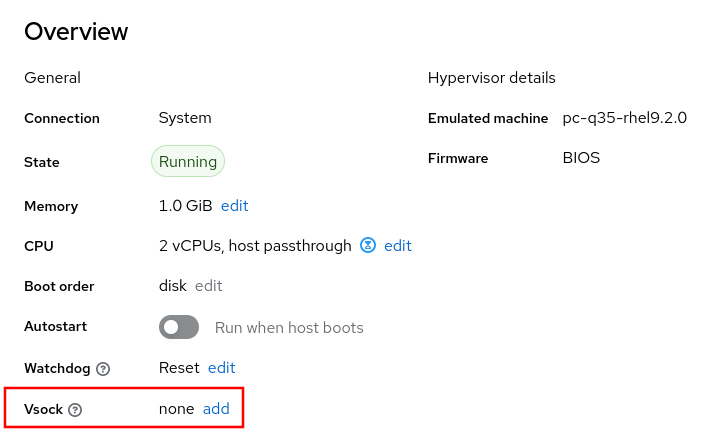Screen dimensions: 704x435
Task: Click the 1.0 GiB memory value
Action: point(185,206)
